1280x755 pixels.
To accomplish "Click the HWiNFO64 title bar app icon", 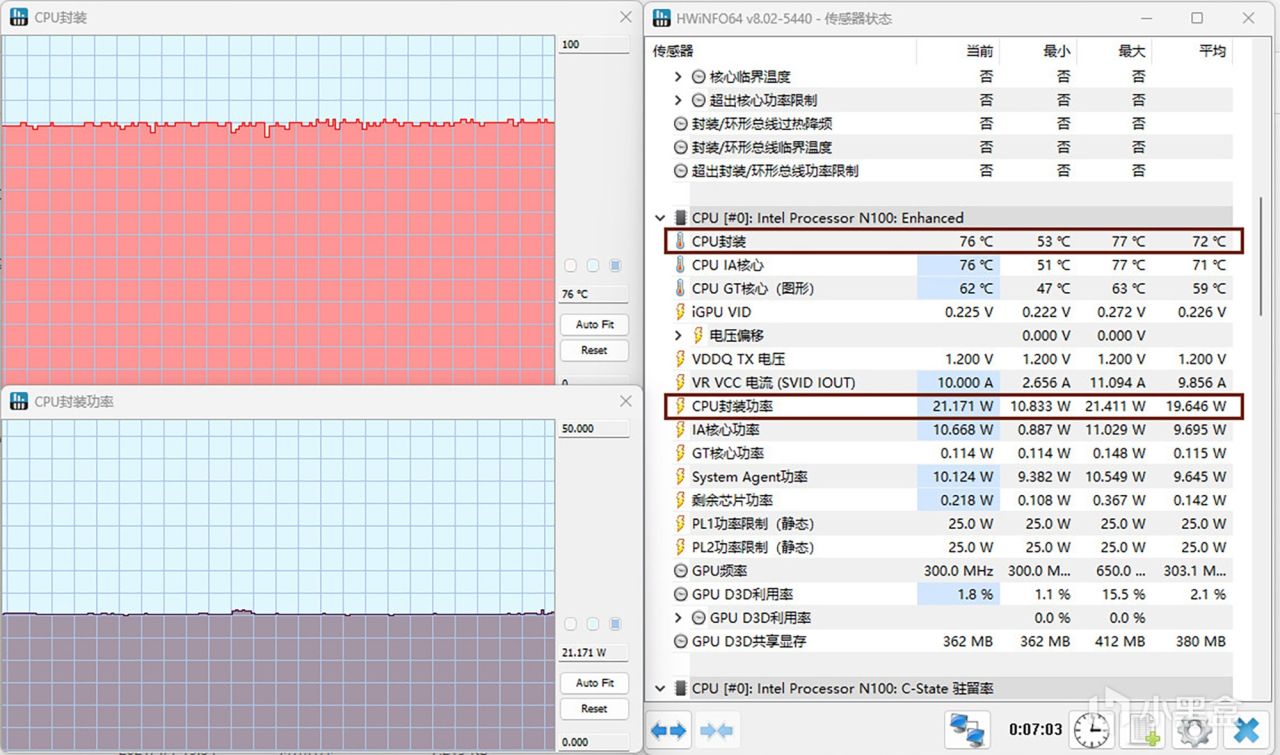I will click(661, 18).
